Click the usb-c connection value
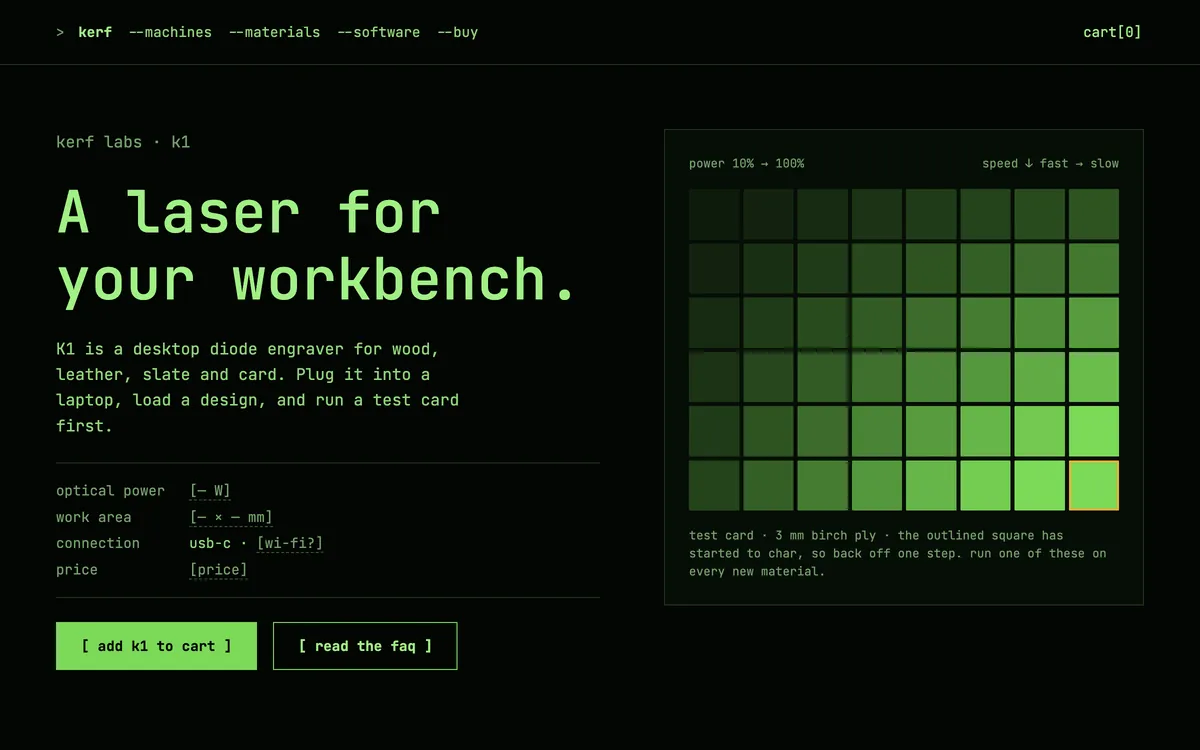The width and height of the screenshot is (1200, 750). point(210,543)
